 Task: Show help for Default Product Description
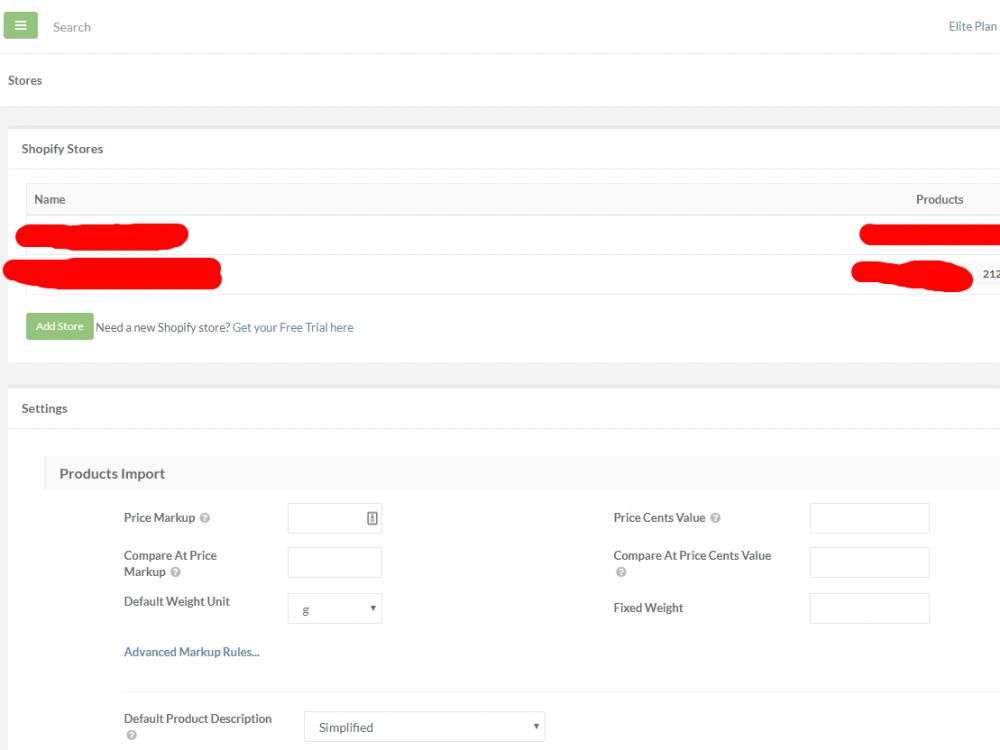click(x=131, y=735)
